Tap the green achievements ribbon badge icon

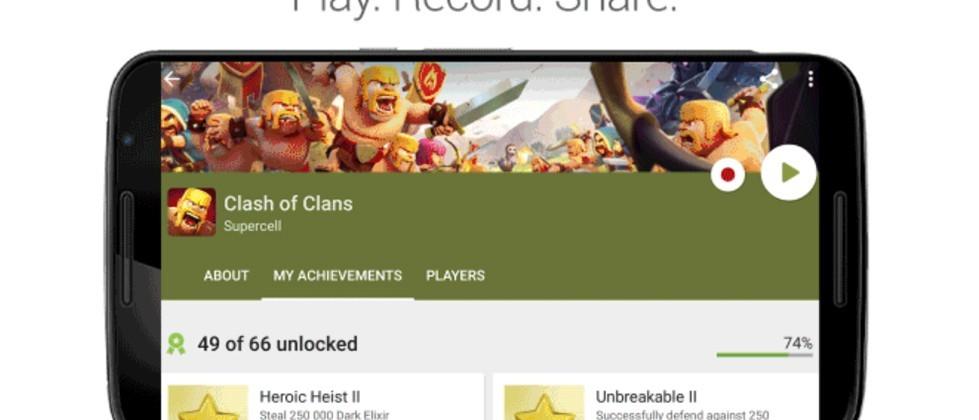176,344
